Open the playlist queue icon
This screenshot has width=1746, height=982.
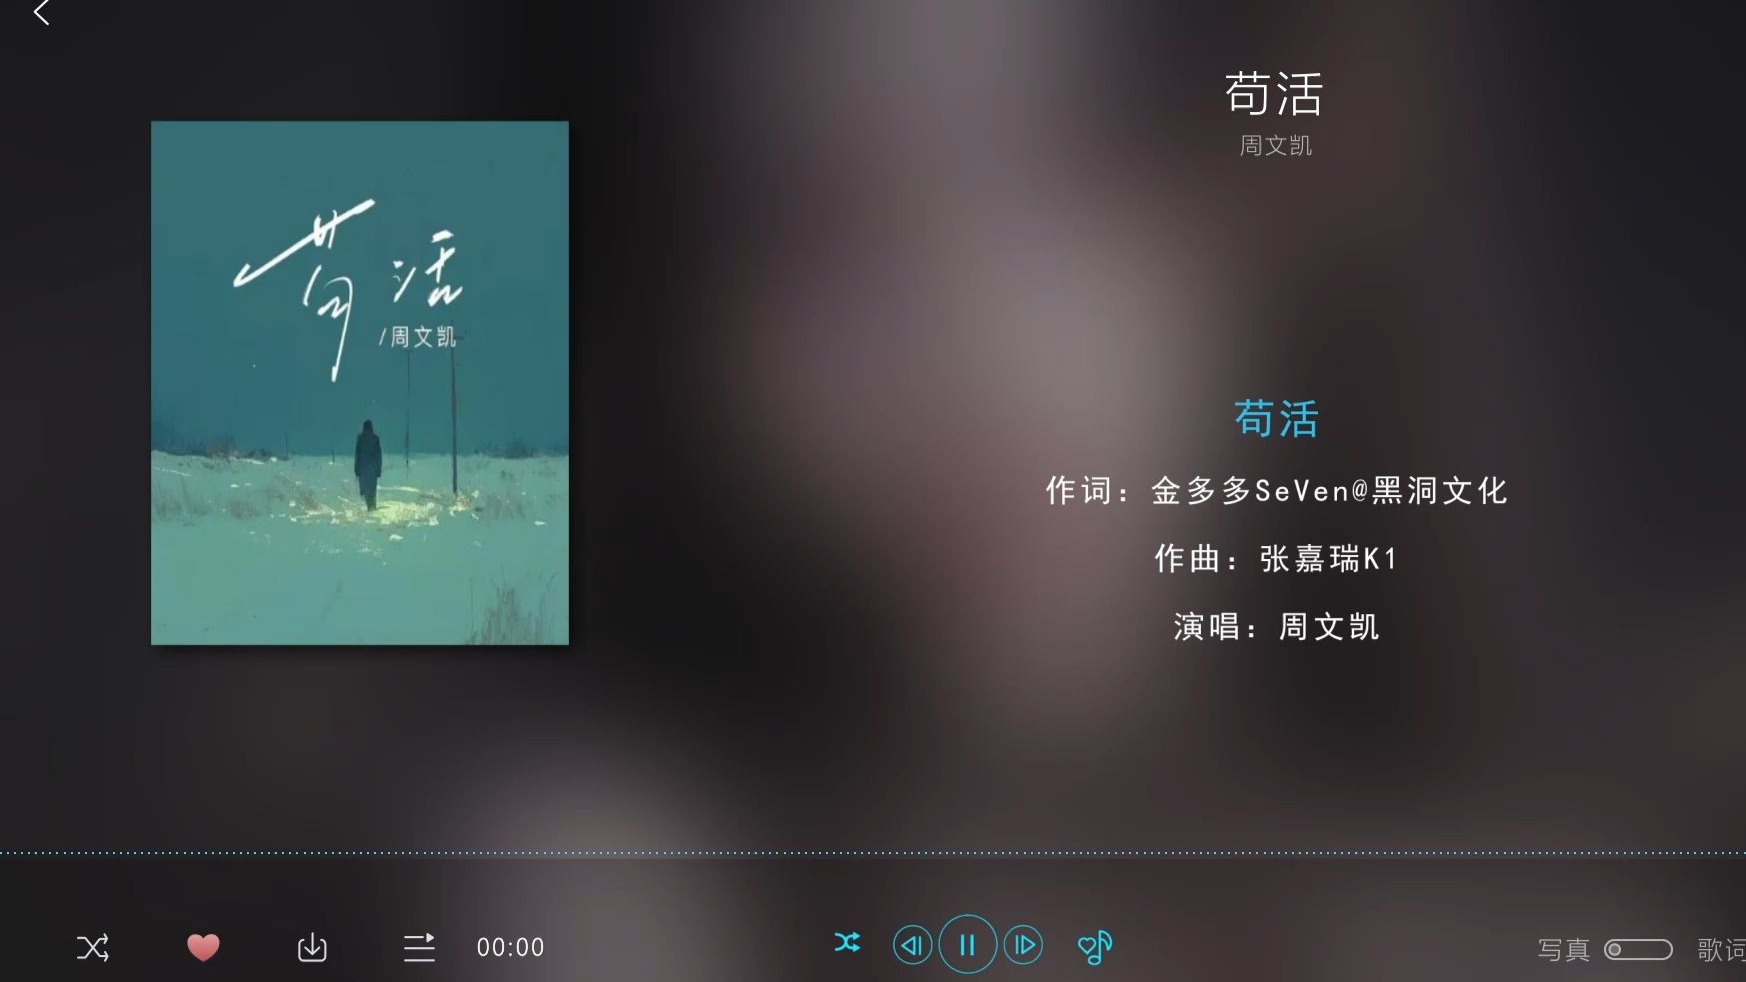point(419,947)
